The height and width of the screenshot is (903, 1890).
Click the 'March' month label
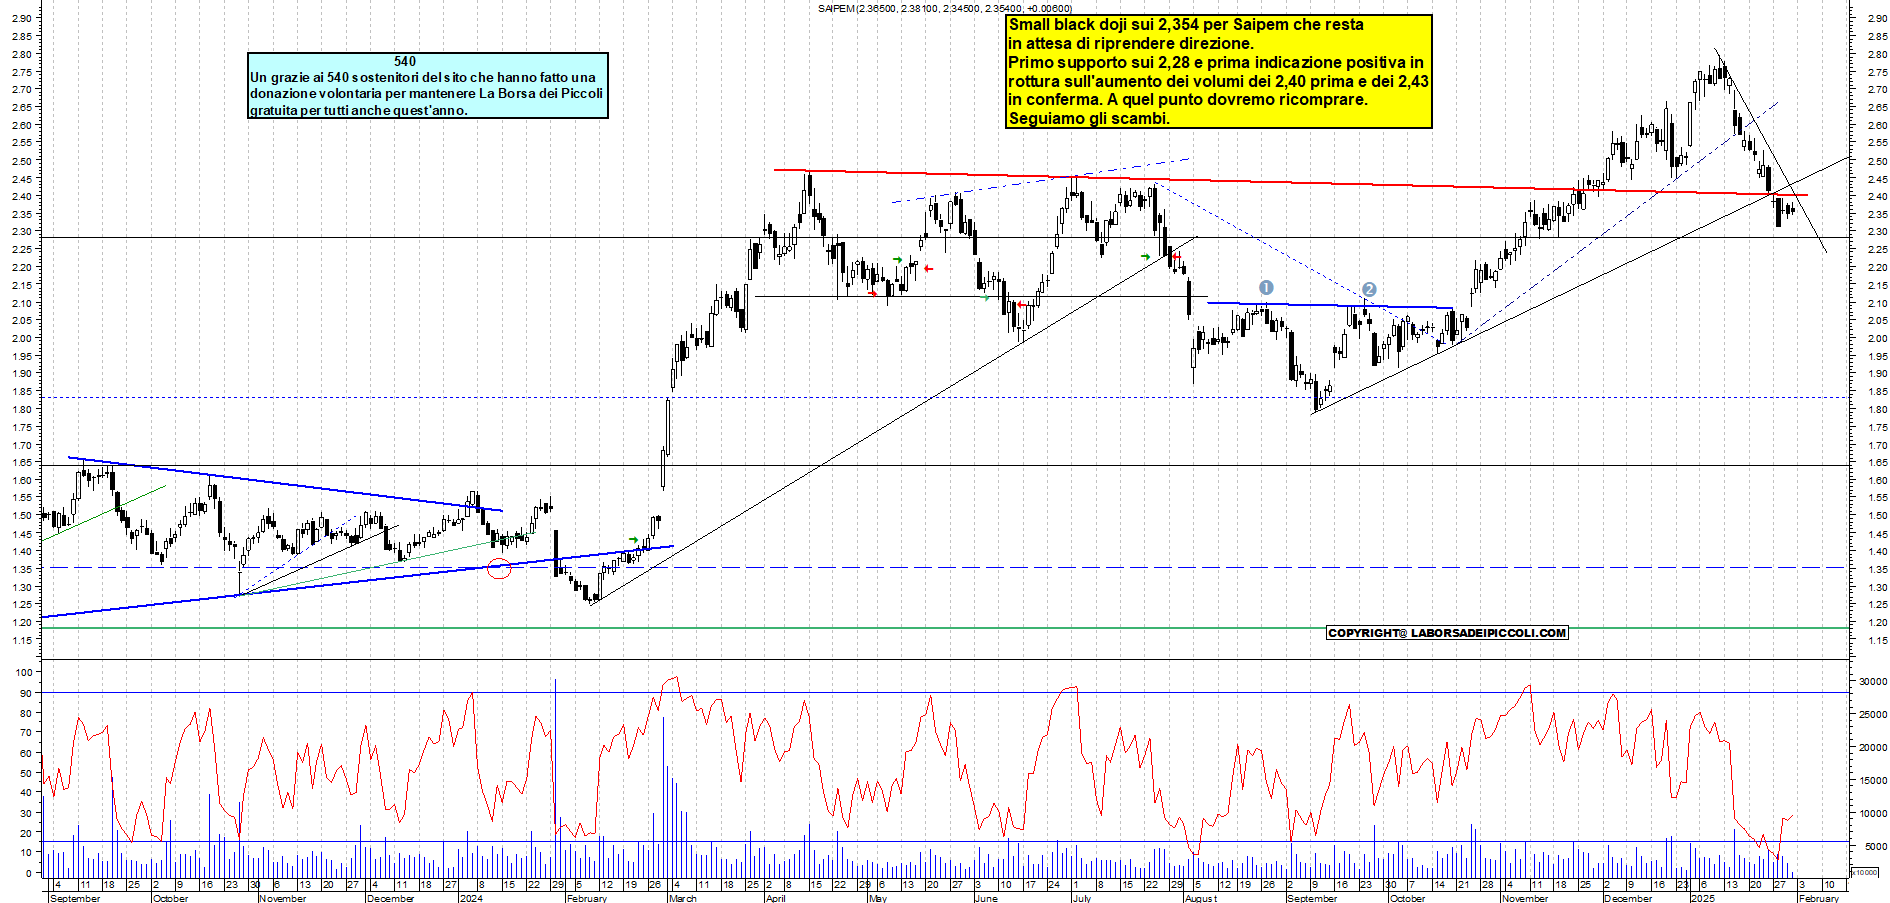683,898
